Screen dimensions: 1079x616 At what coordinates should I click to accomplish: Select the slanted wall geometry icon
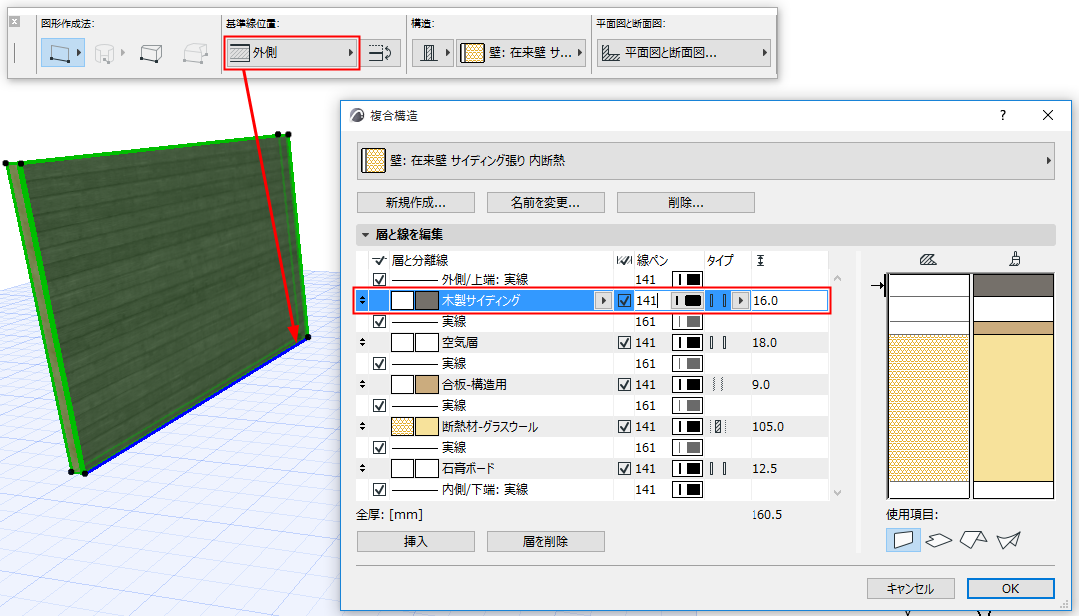click(x=195, y=53)
